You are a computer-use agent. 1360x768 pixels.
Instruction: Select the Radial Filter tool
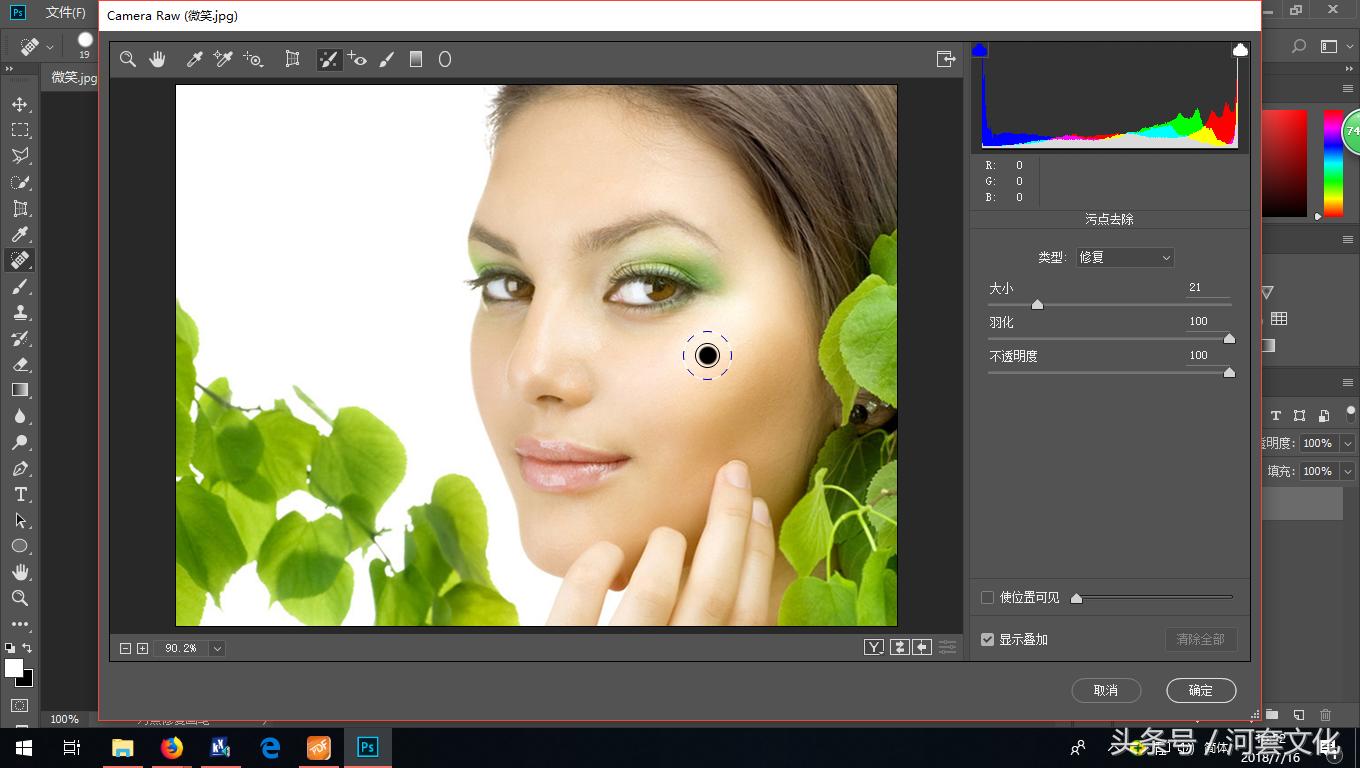(x=444, y=59)
